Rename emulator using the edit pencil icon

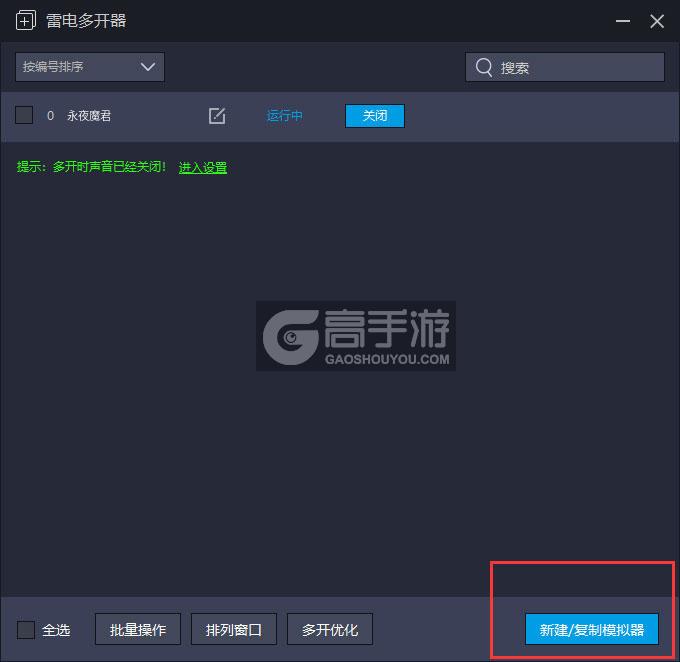coord(217,116)
